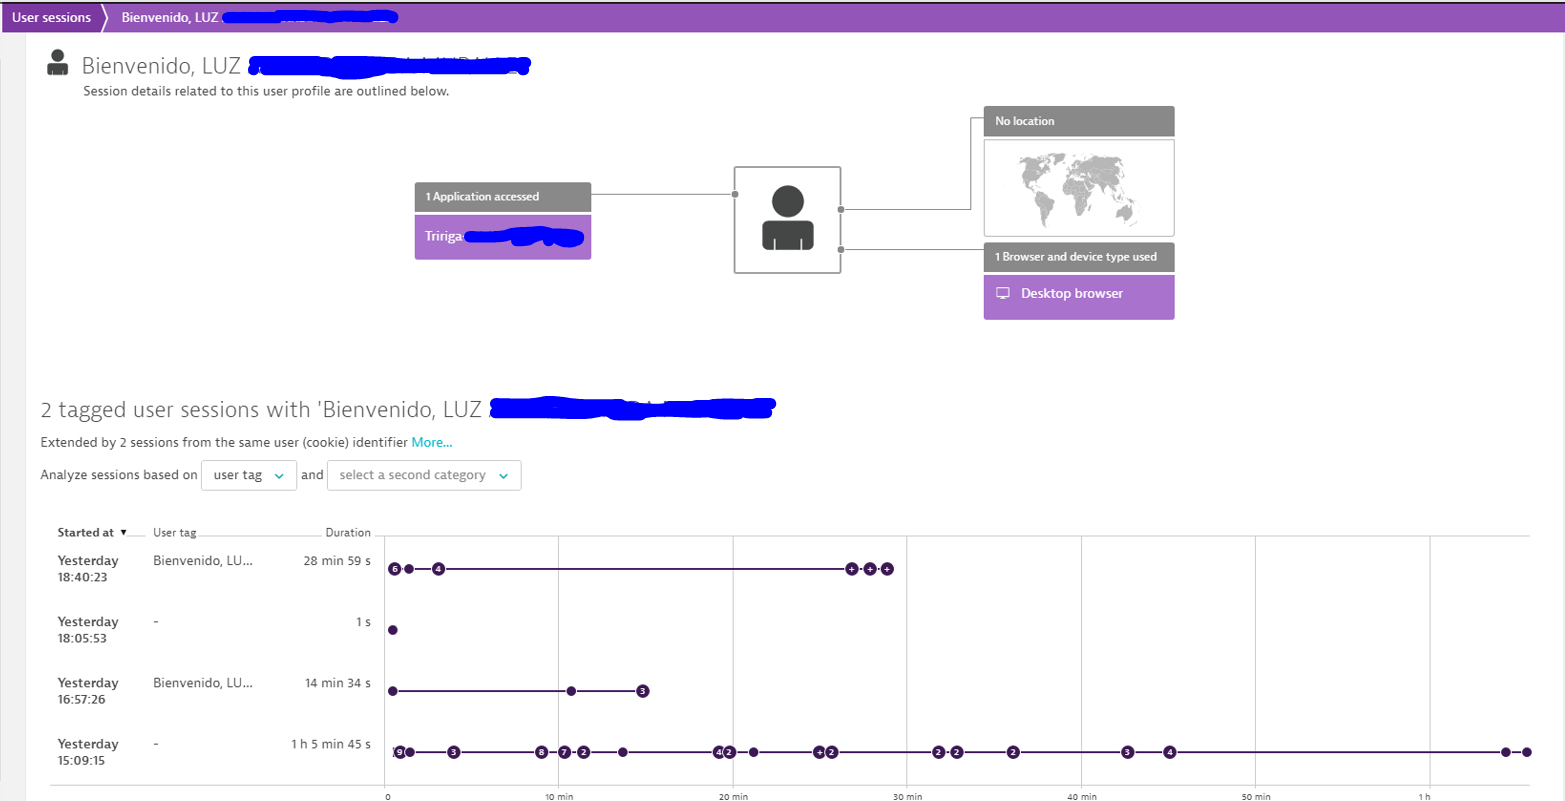Viewport: 1565px width, 801px height.
Task: Click the single dot of the 18:05:53 session
Action: 393,630
